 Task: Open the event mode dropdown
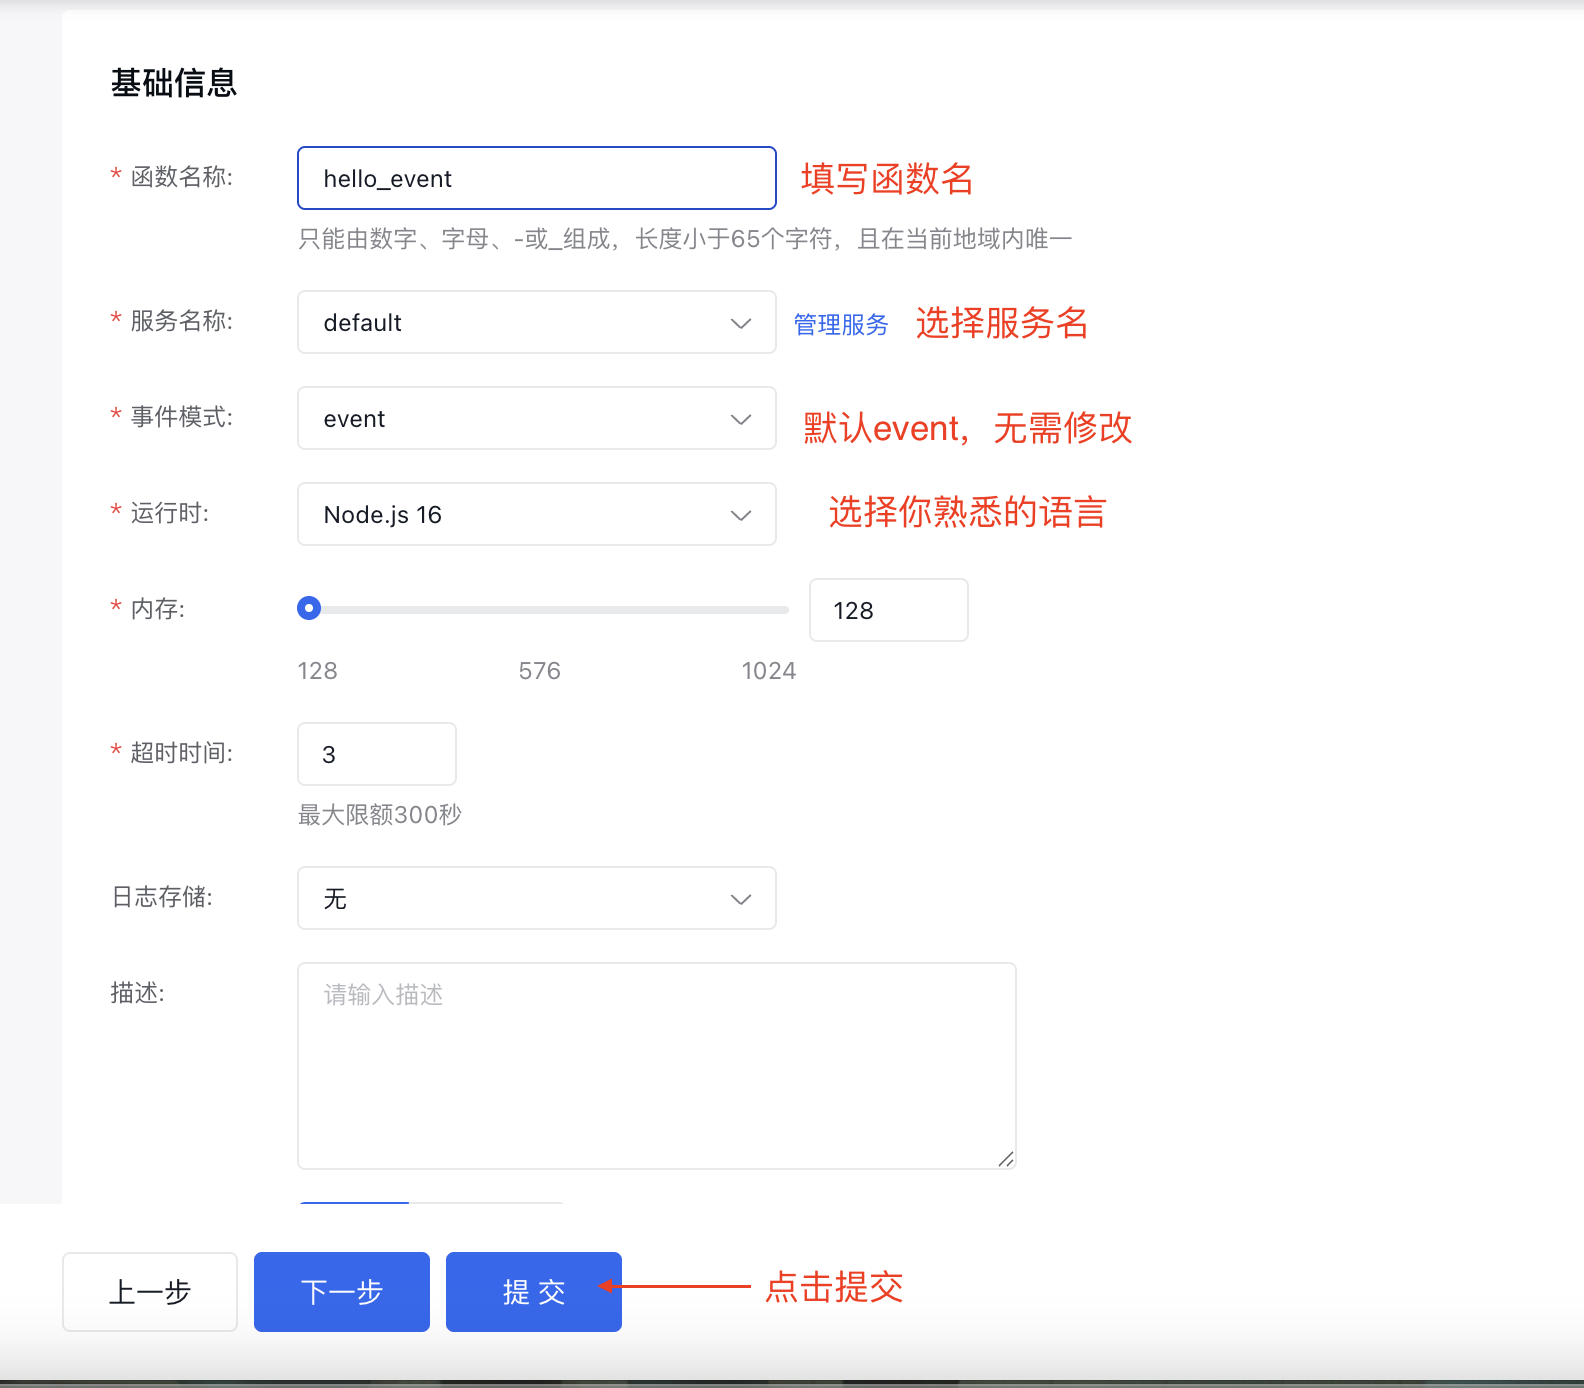(x=537, y=418)
